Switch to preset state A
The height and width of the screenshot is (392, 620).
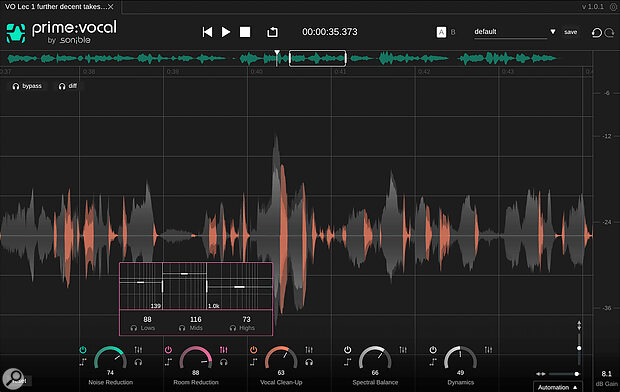(x=441, y=32)
